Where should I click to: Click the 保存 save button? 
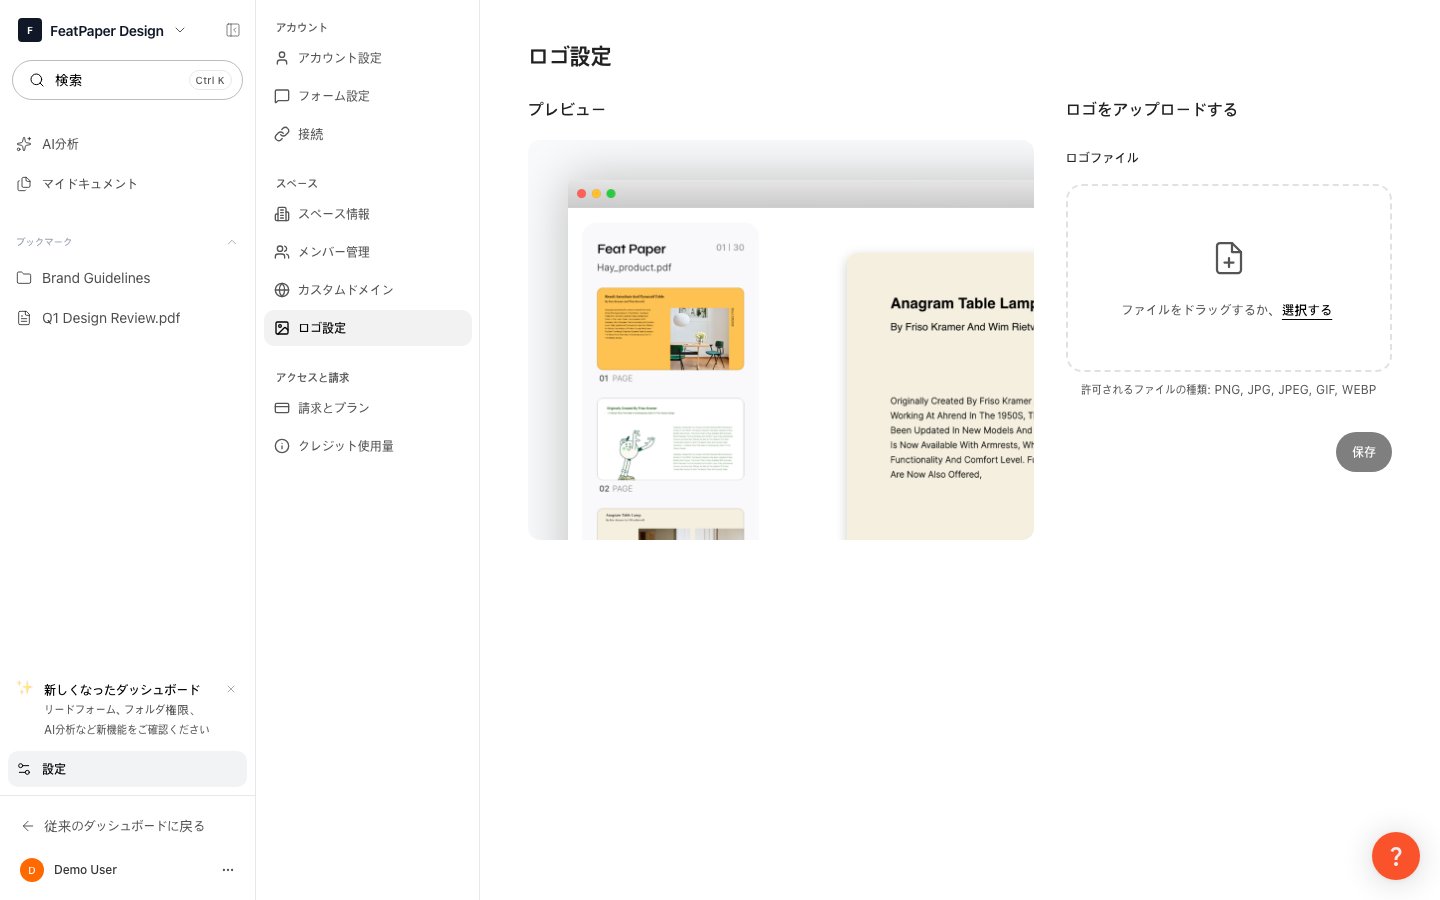(x=1364, y=452)
